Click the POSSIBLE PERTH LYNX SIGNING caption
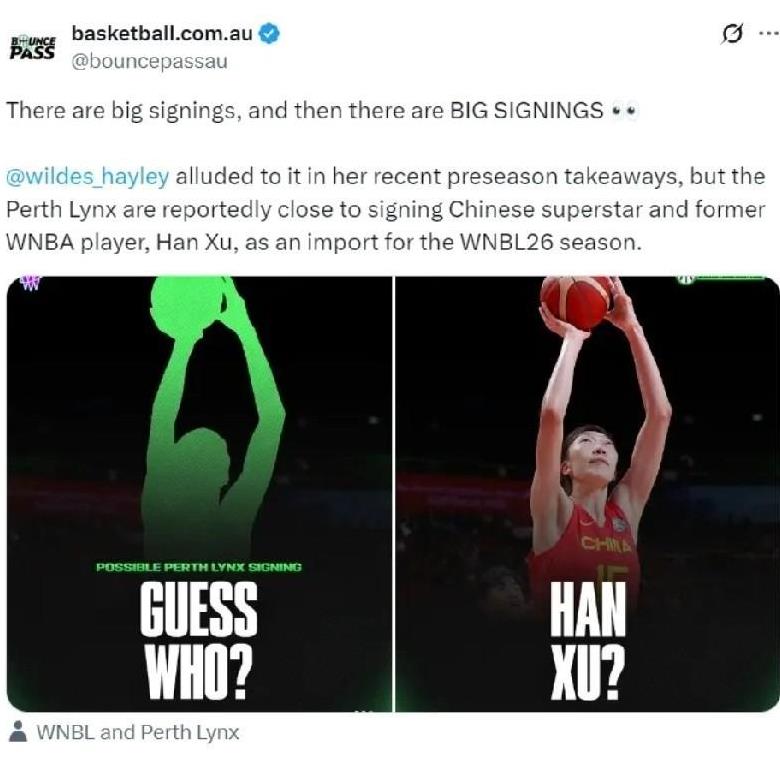This screenshot has width=780, height=760. tap(199, 567)
